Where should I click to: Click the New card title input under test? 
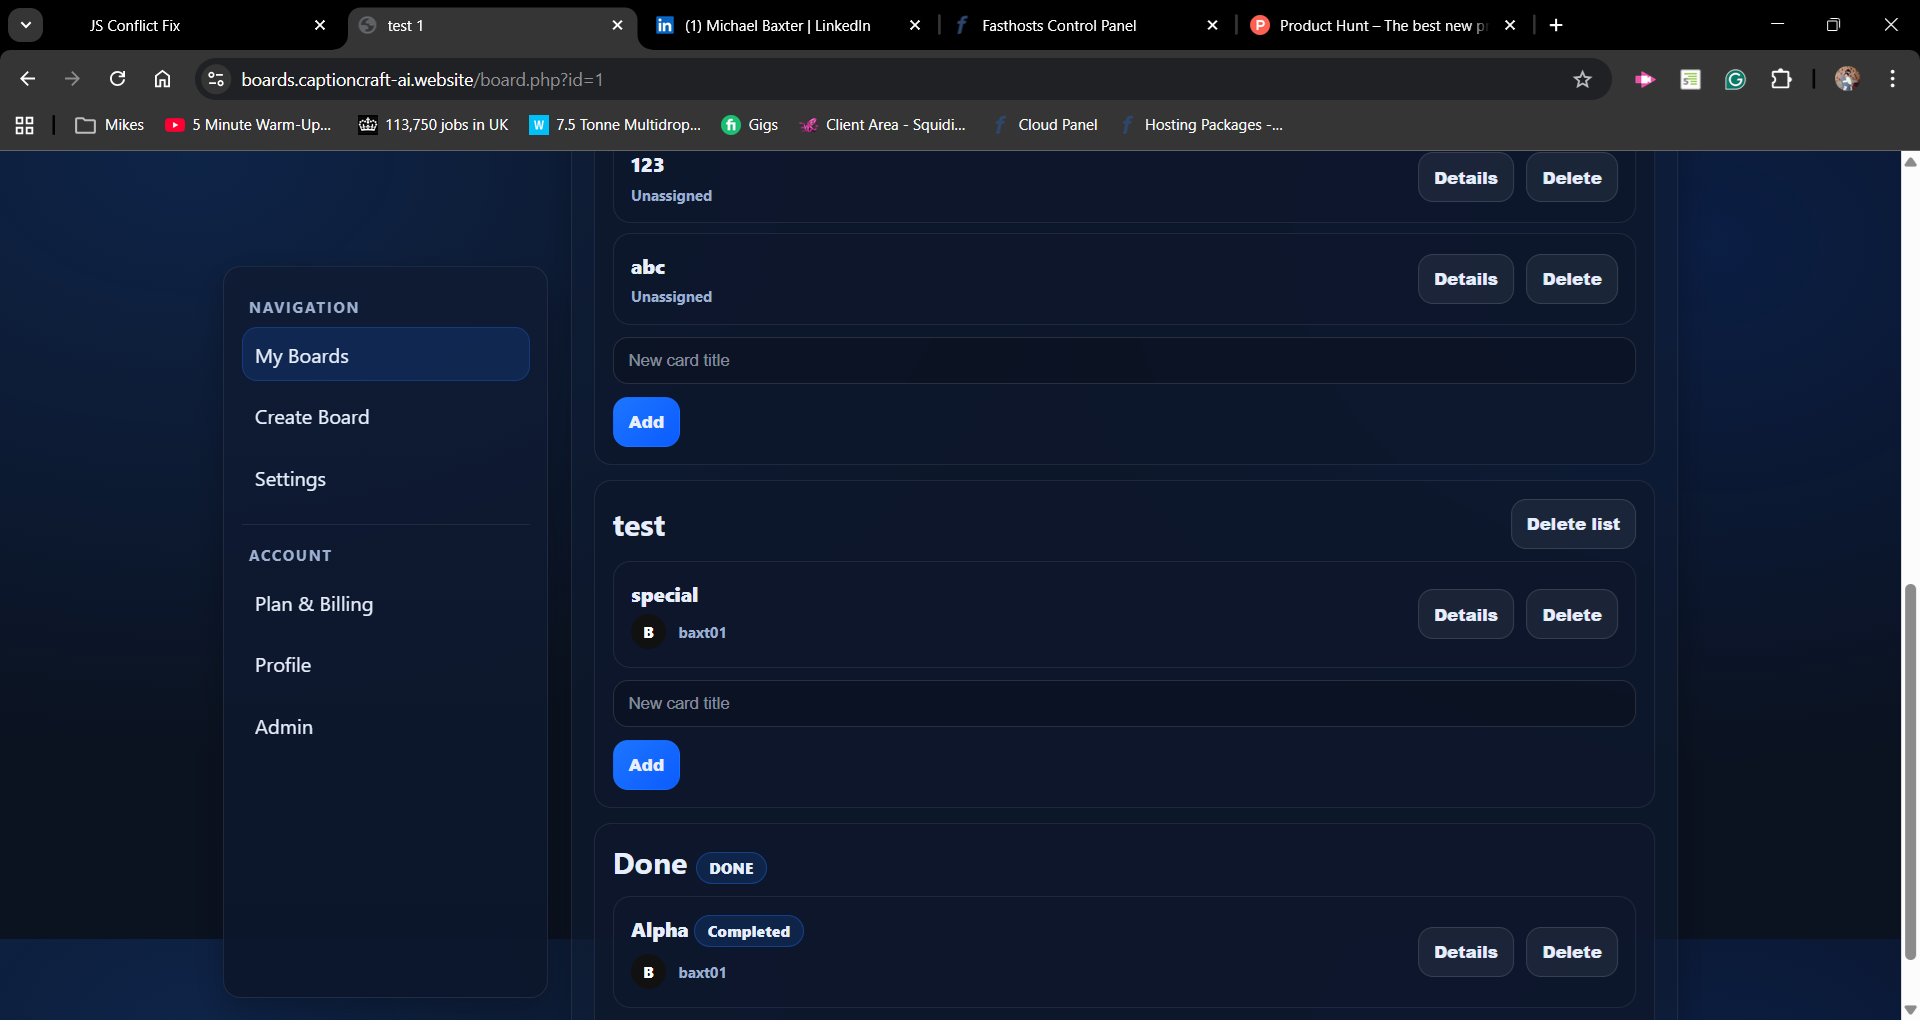[x=1123, y=703]
